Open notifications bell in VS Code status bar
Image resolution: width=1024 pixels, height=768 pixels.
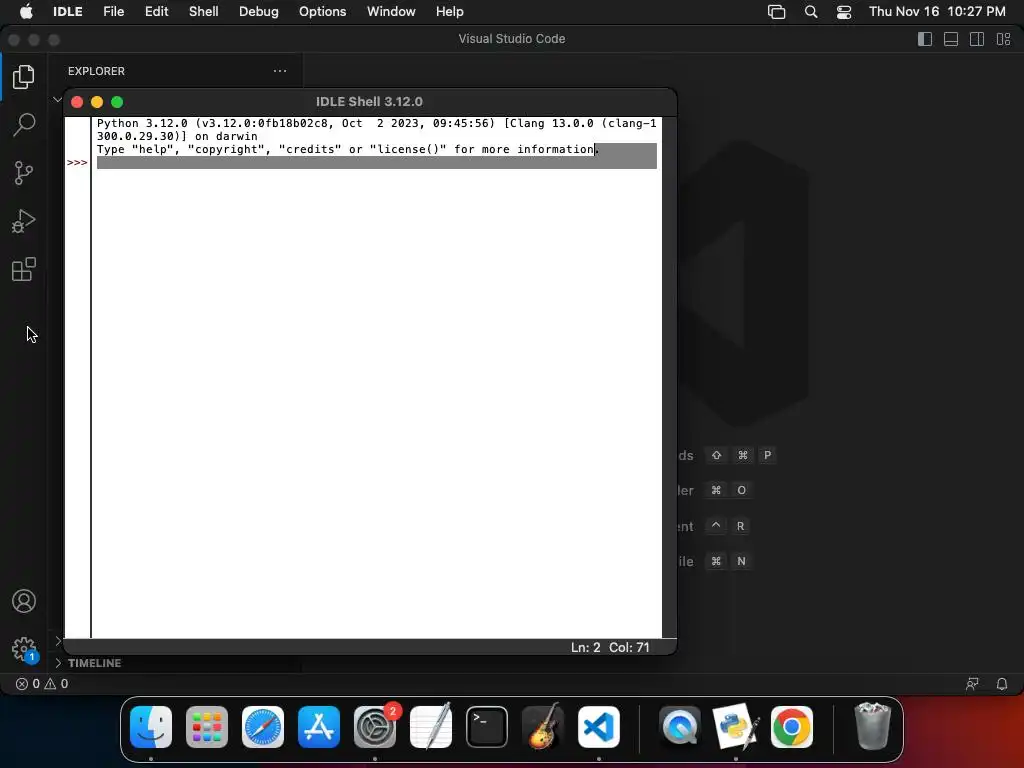click(1002, 684)
